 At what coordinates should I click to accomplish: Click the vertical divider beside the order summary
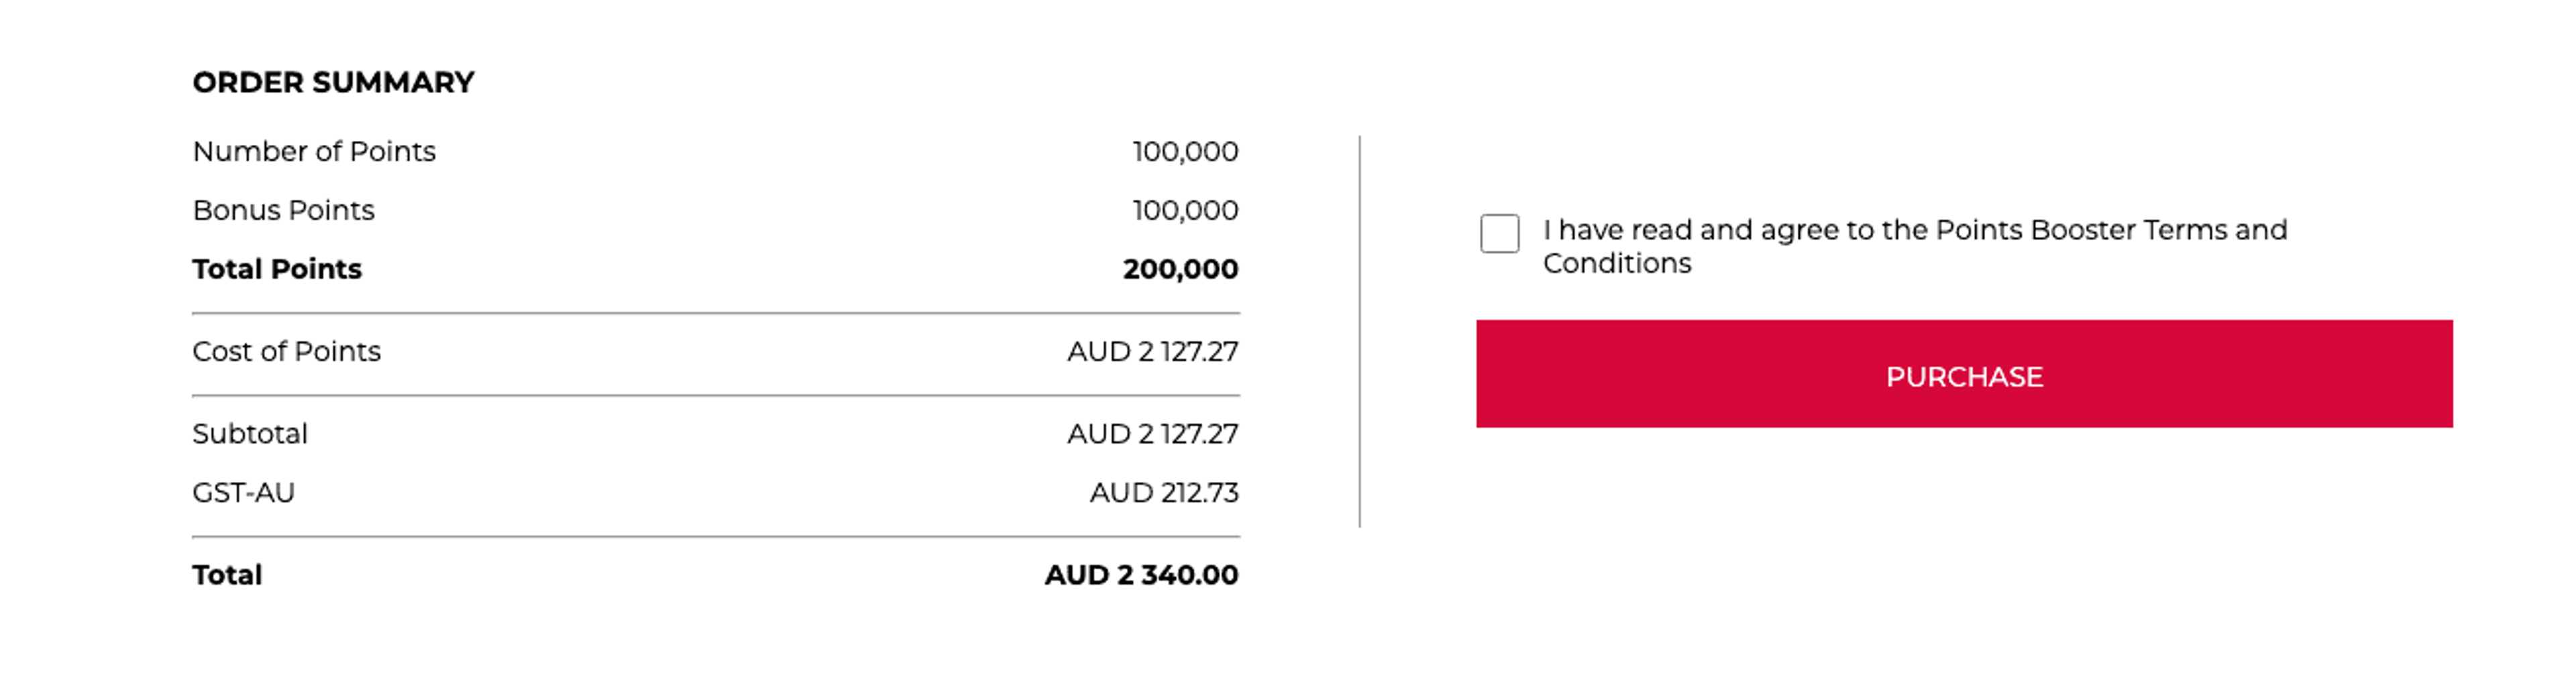point(1359,330)
